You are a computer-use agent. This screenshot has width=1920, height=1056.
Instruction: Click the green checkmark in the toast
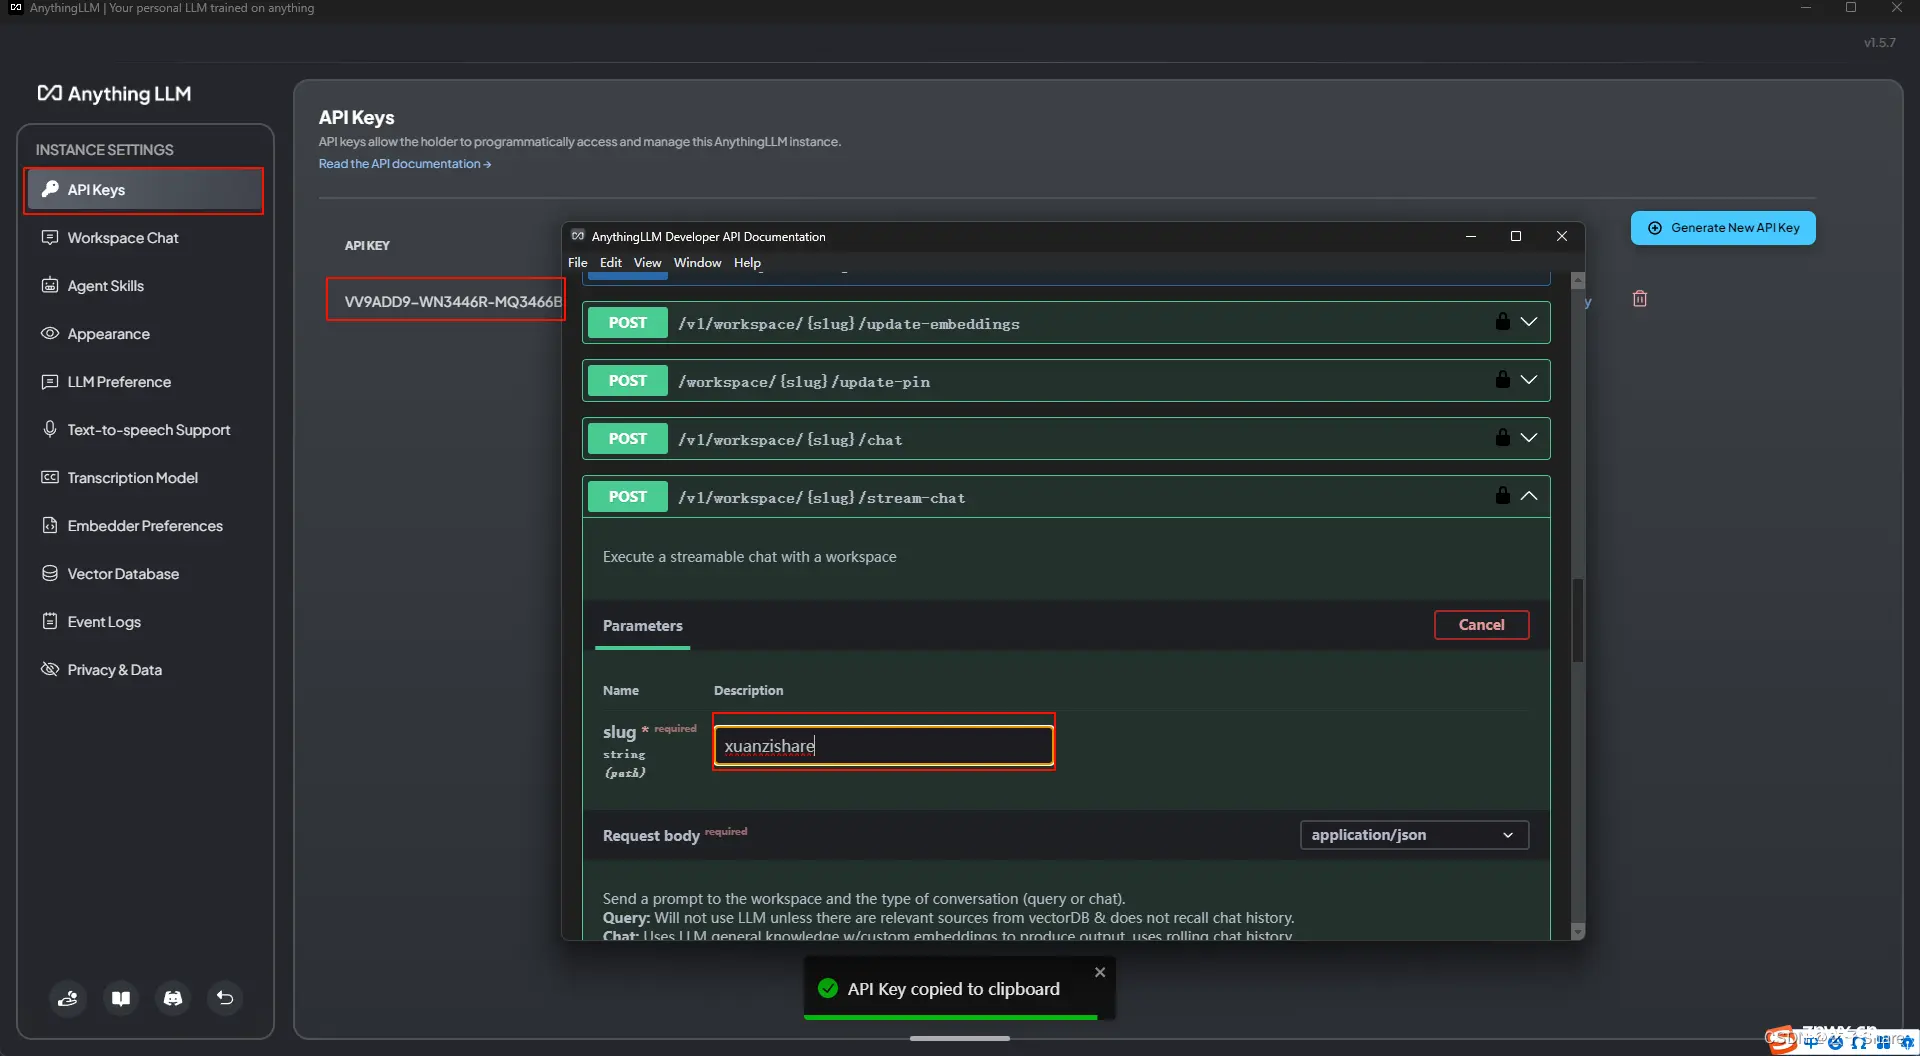[x=828, y=989]
